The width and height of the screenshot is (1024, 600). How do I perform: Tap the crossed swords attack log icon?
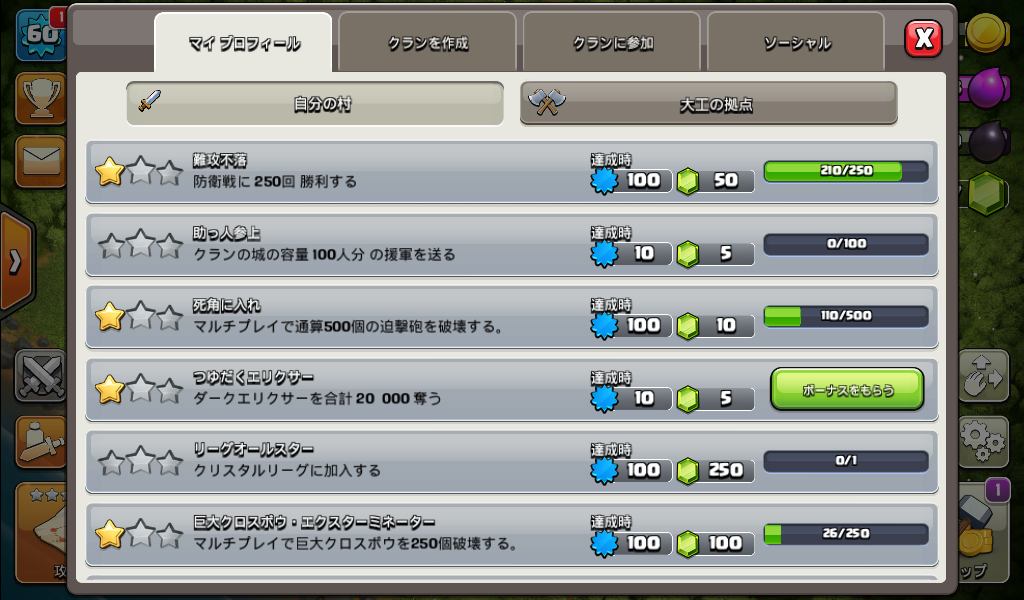40,375
